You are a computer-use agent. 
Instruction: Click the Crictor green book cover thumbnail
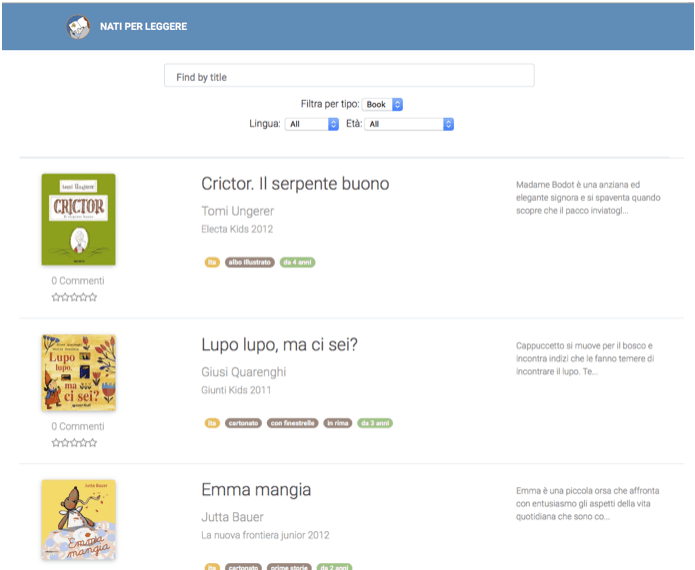point(79,220)
